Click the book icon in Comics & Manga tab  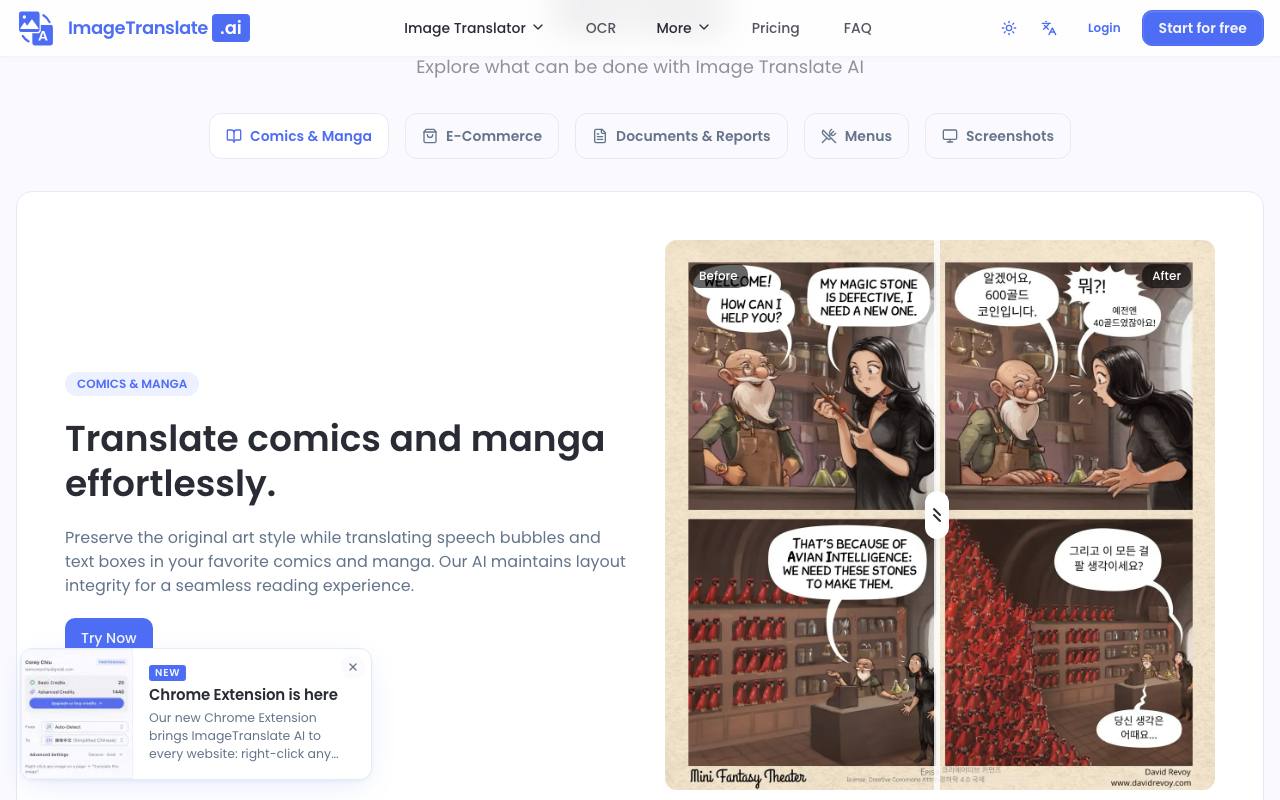[234, 136]
